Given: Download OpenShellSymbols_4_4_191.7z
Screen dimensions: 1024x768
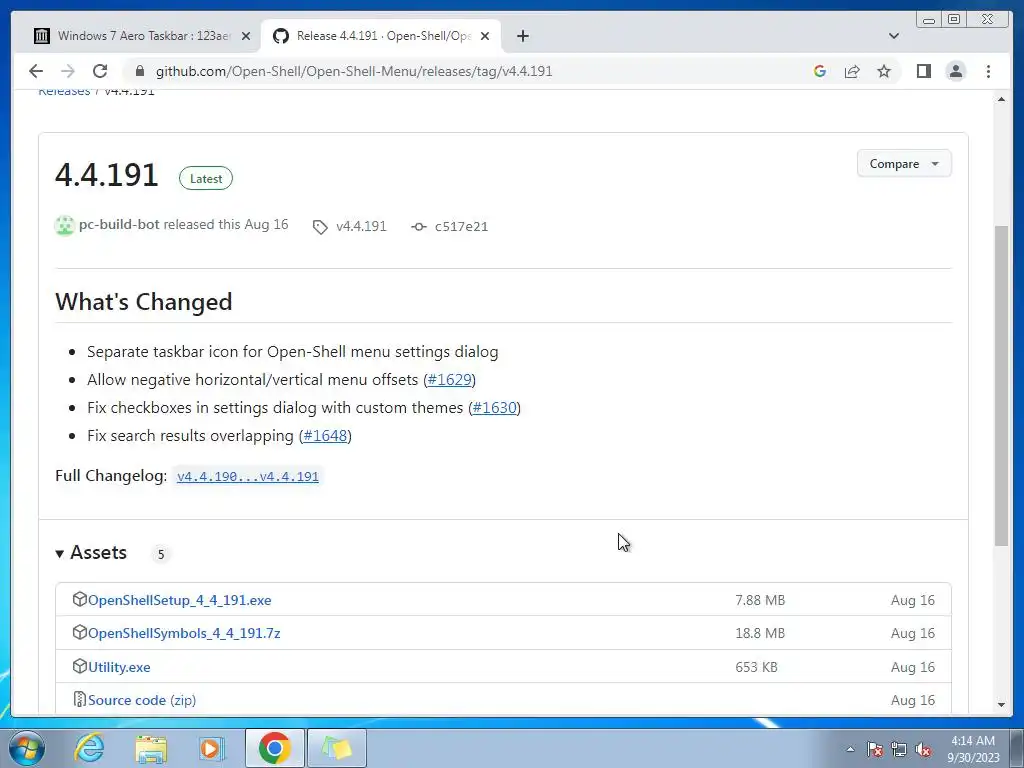Looking at the screenshot, I should point(184,633).
